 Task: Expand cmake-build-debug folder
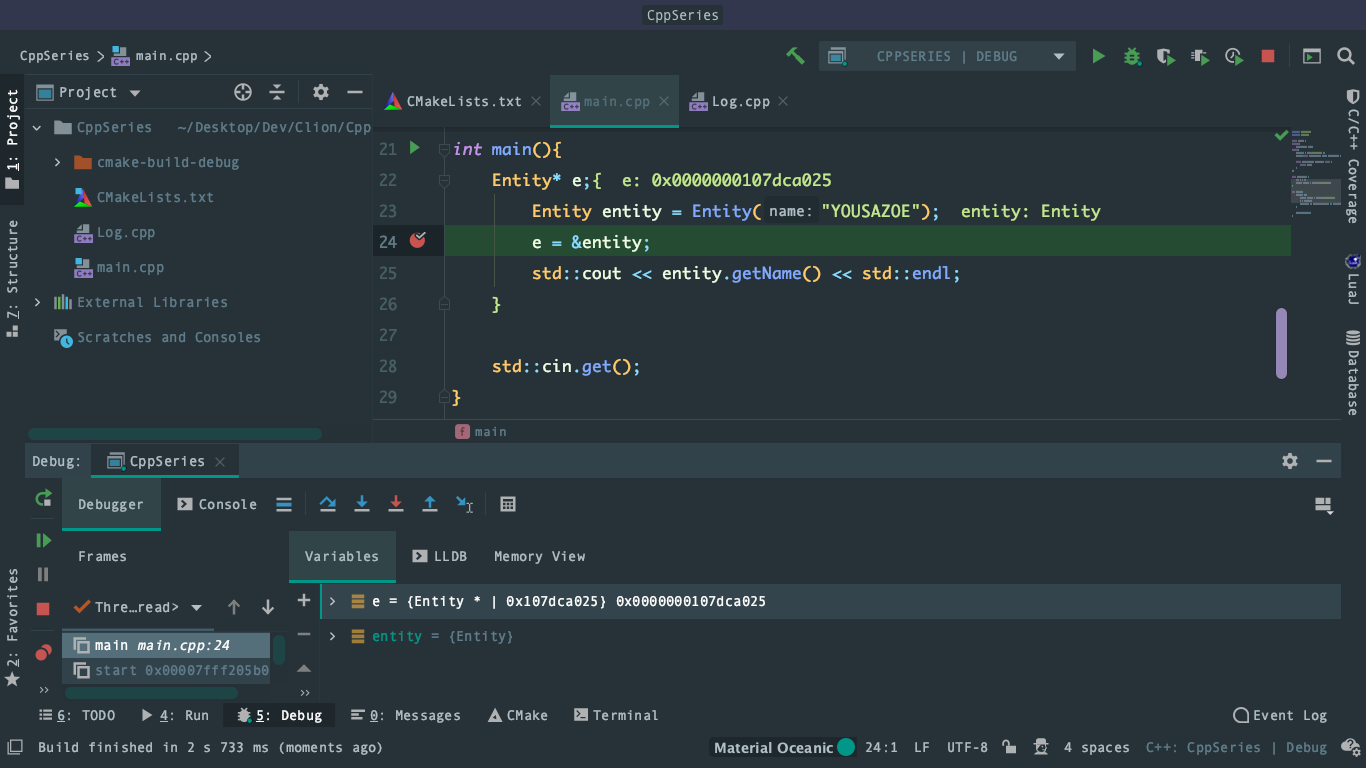[x=57, y=162]
